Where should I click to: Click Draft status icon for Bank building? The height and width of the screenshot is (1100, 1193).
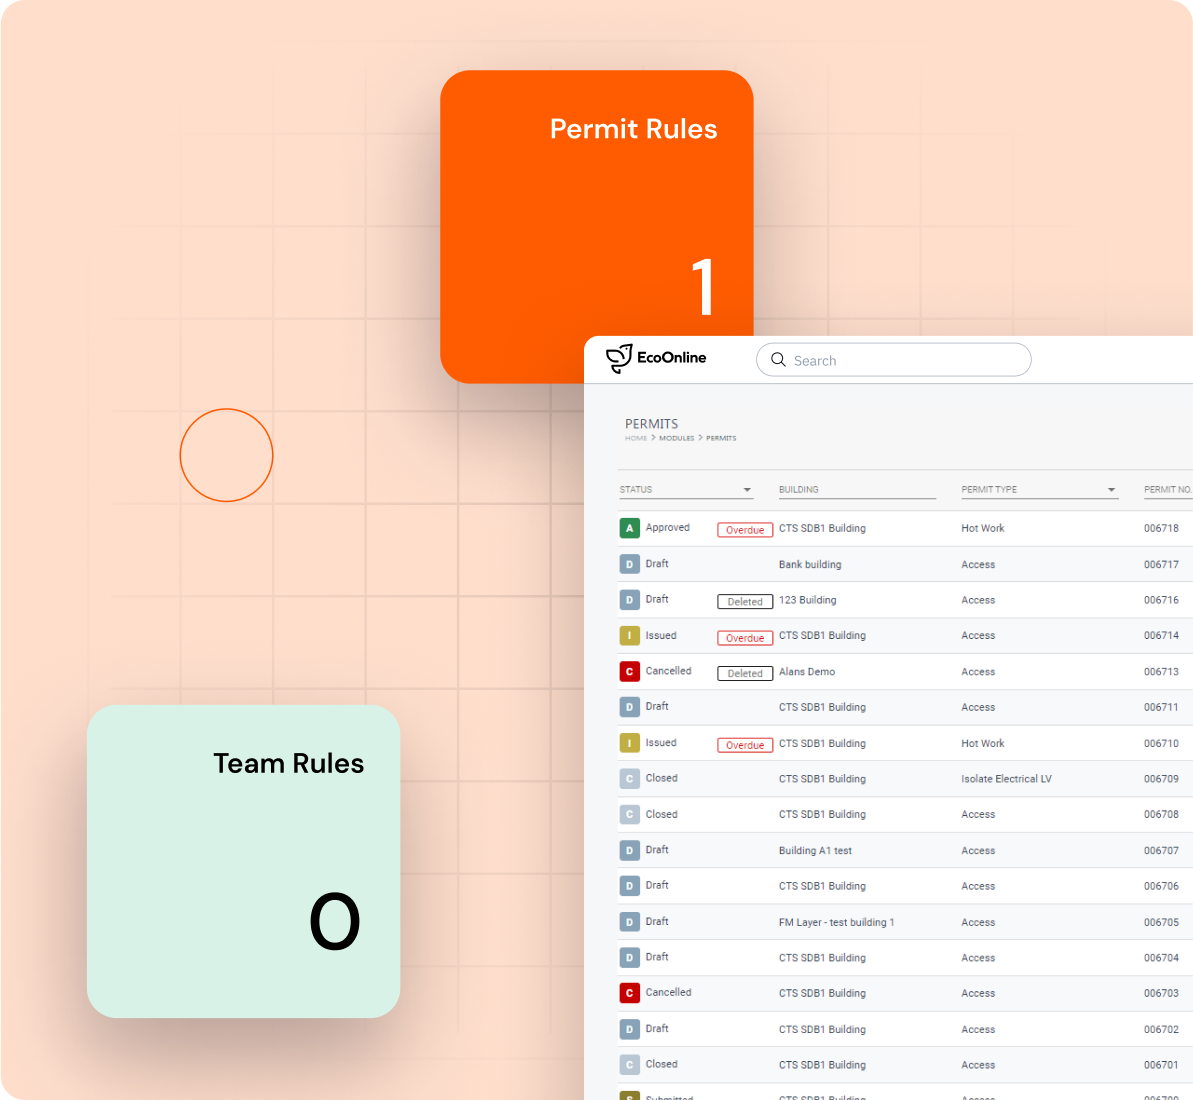pos(629,564)
